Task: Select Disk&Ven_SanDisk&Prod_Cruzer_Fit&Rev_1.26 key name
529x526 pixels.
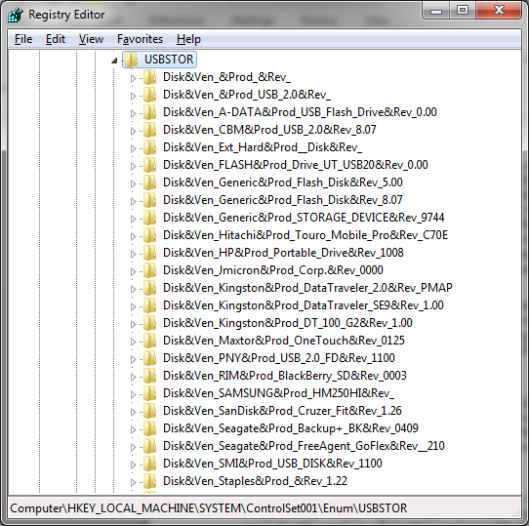Action: tap(282, 411)
